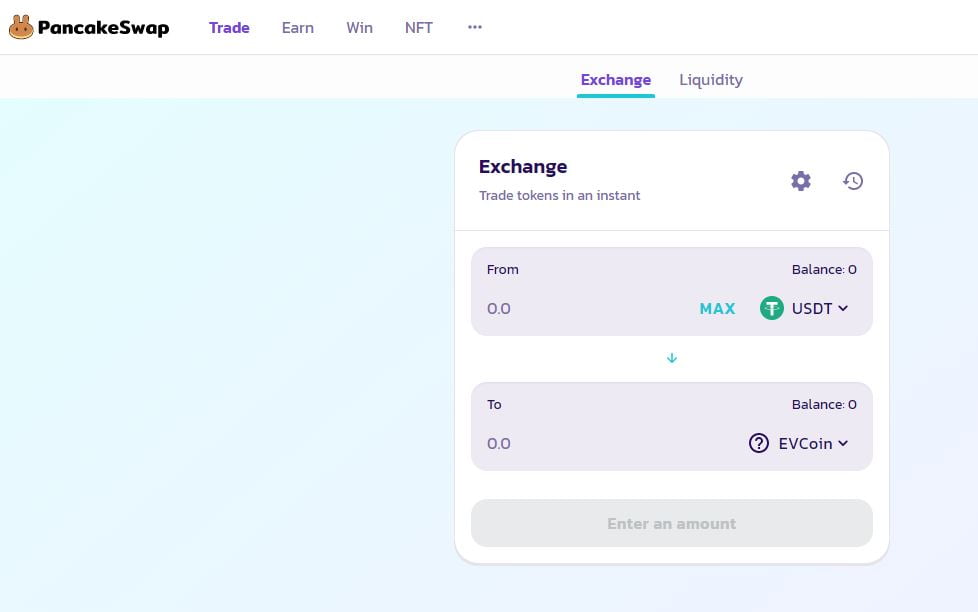This screenshot has height=612, width=978.
Task: Open the Earn menu
Action: point(298,28)
